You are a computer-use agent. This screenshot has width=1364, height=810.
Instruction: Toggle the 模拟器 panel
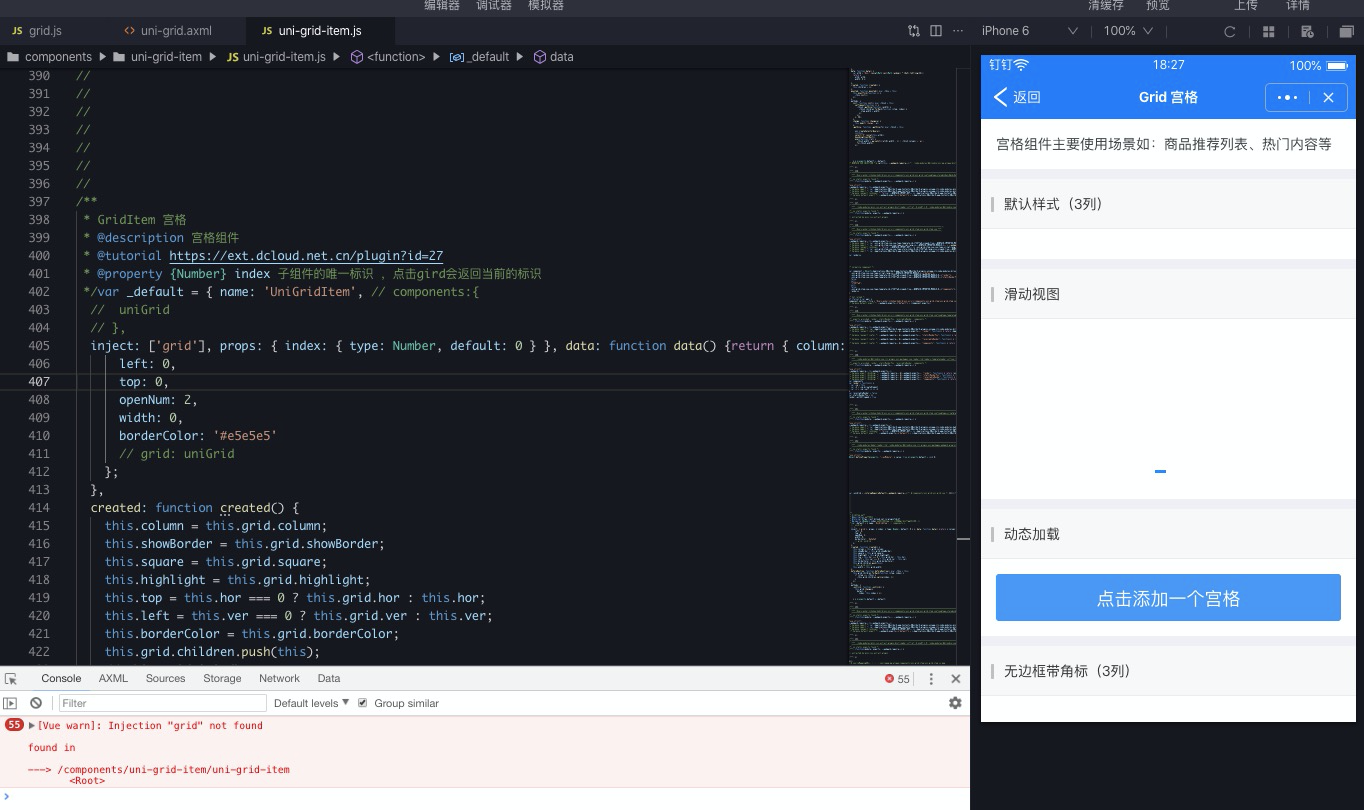[x=545, y=6]
